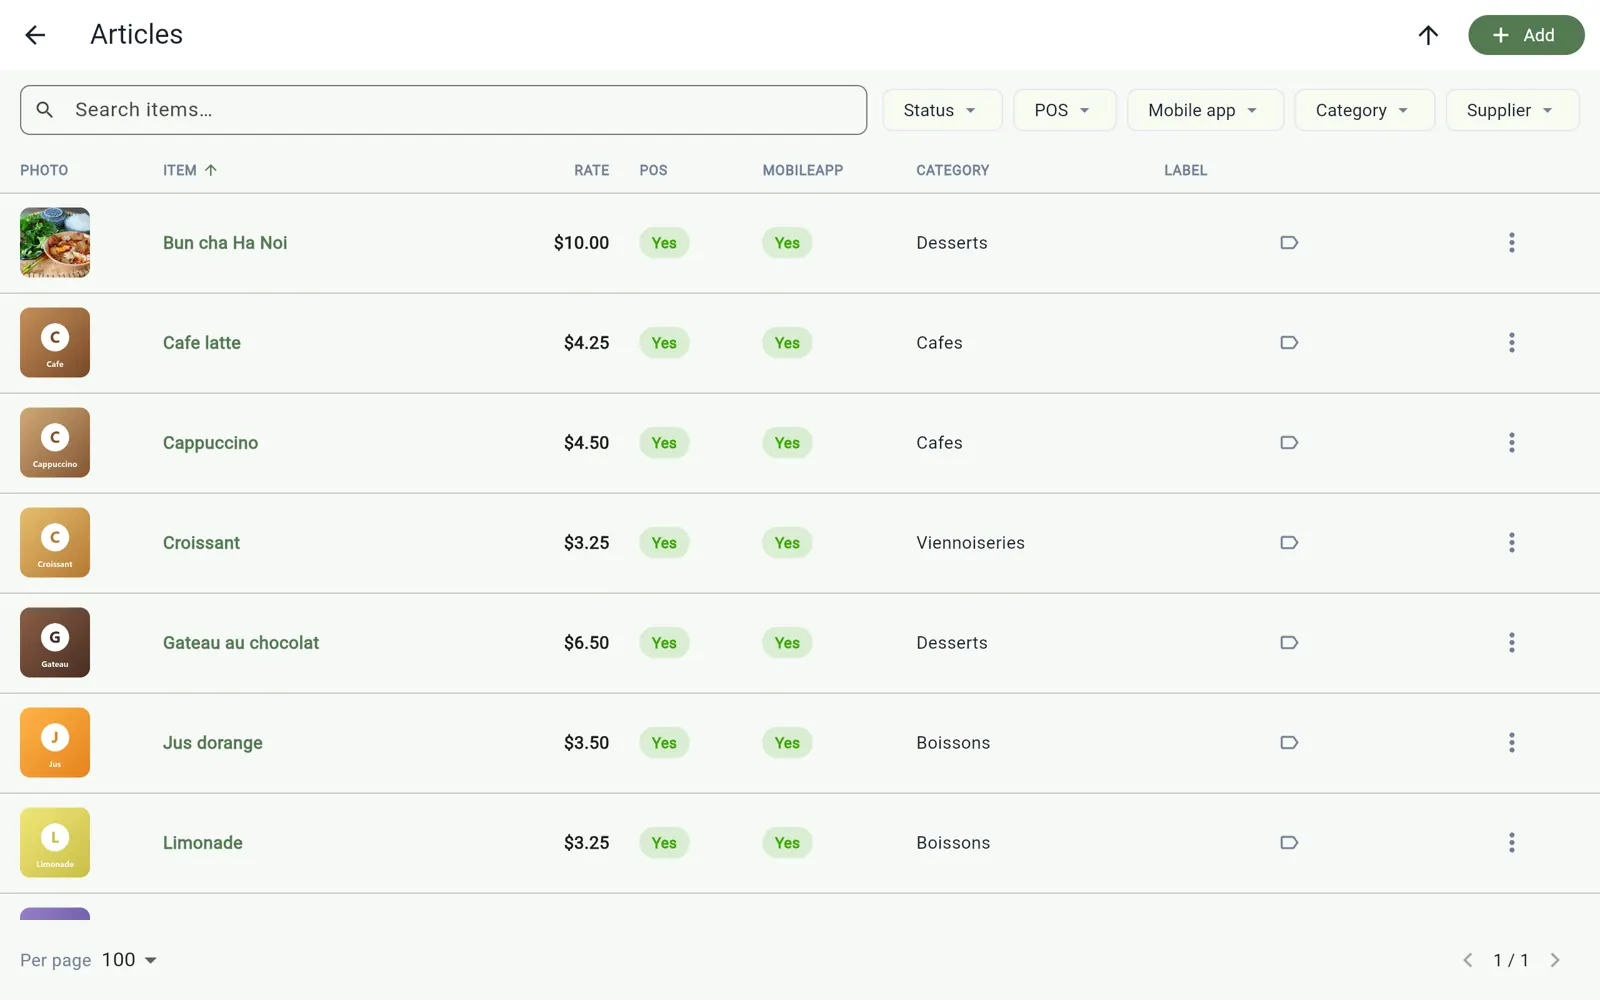
Task: Click the label icon for Limonade
Action: [x=1289, y=843]
